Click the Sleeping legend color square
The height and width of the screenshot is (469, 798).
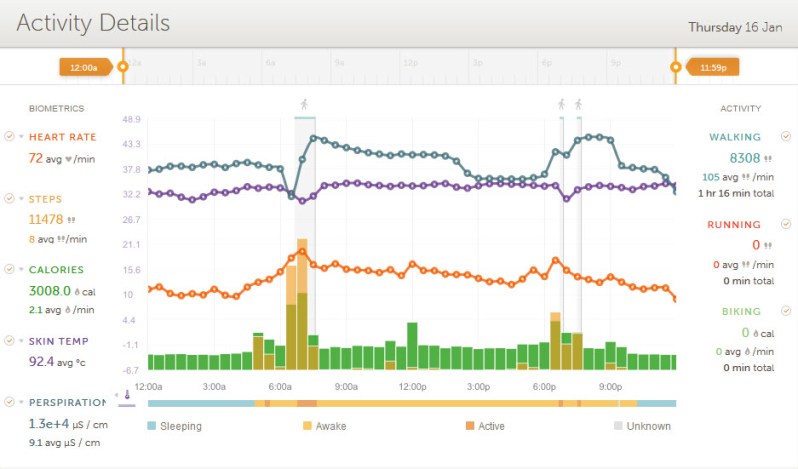coord(152,426)
